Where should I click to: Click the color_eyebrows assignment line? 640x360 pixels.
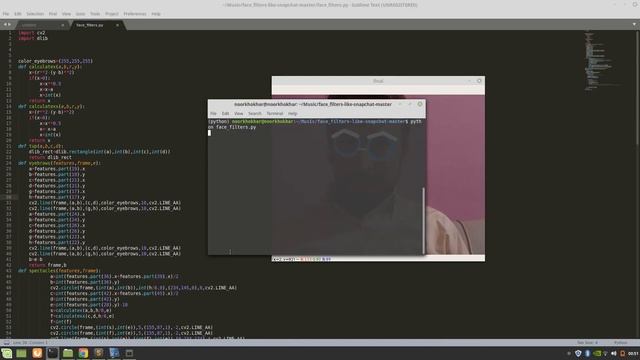(55, 61)
